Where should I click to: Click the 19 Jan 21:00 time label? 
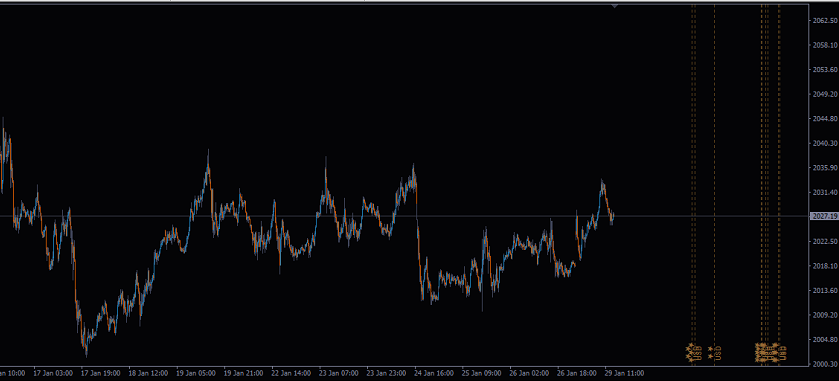tap(243, 372)
